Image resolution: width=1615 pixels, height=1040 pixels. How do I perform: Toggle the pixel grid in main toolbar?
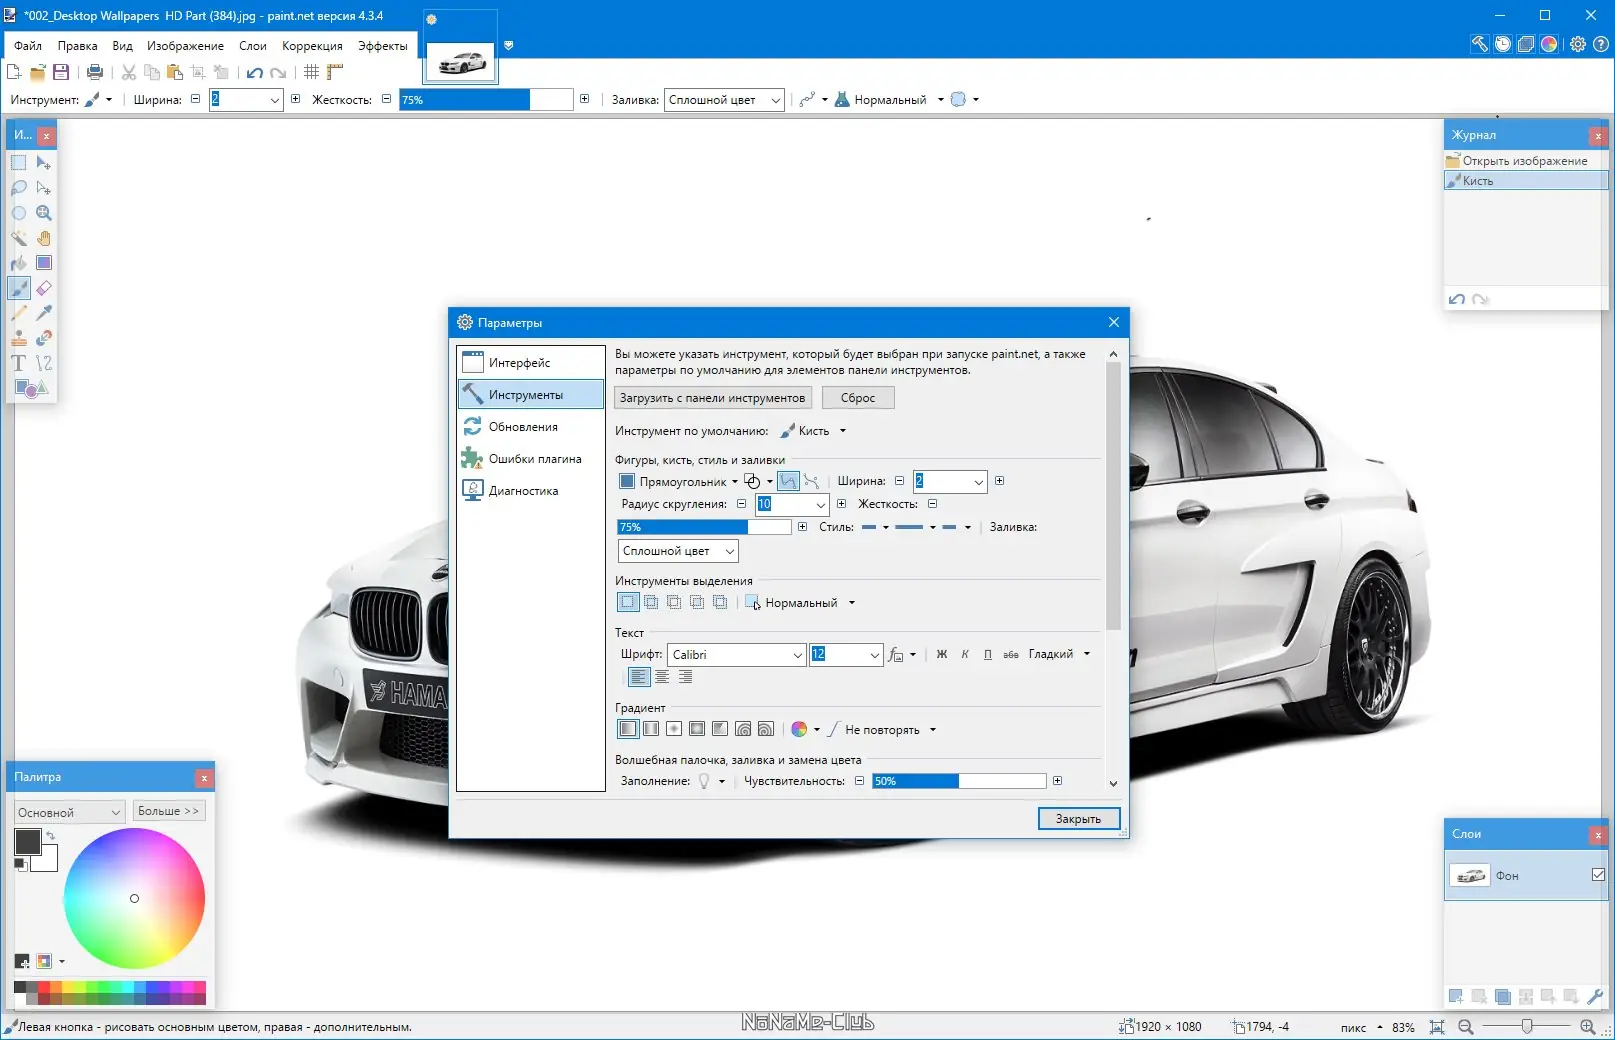coord(312,72)
